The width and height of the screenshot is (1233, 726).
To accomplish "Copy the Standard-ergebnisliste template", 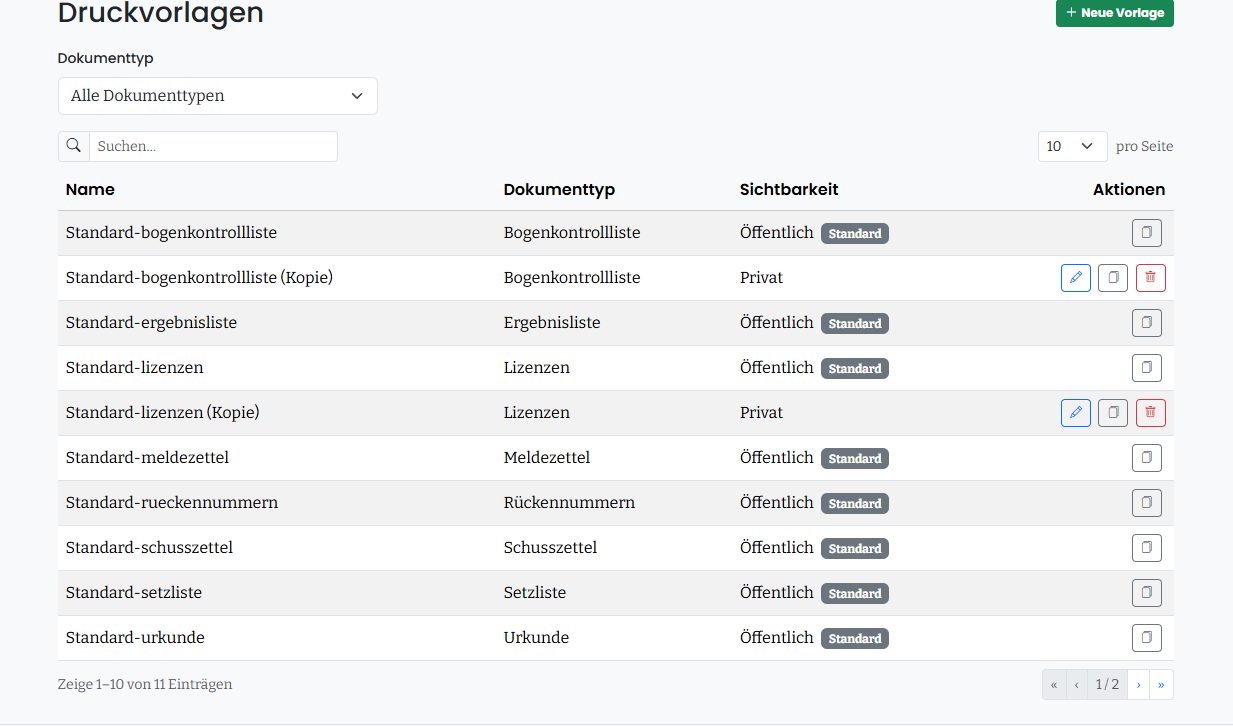I will (x=1147, y=323).
